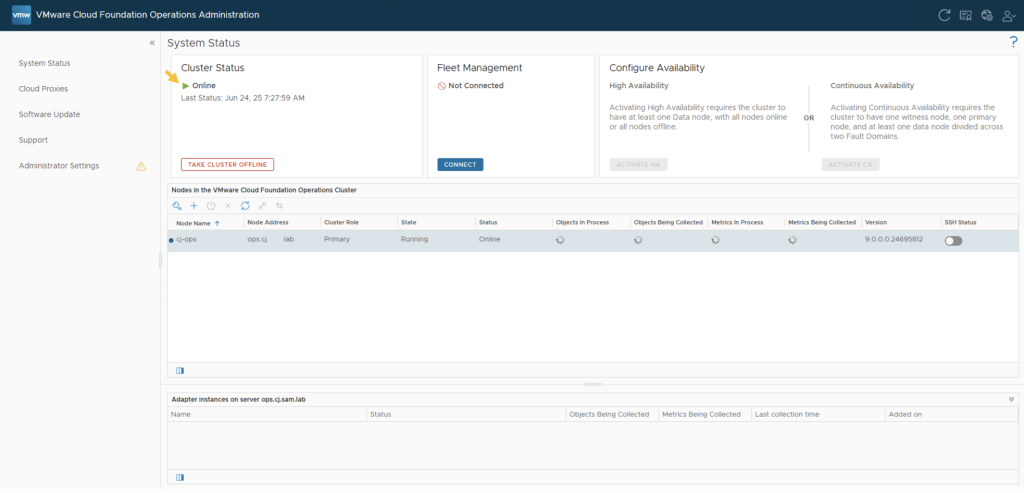Click the add node plus icon
This screenshot has height=493, width=1024.
tap(194, 205)
